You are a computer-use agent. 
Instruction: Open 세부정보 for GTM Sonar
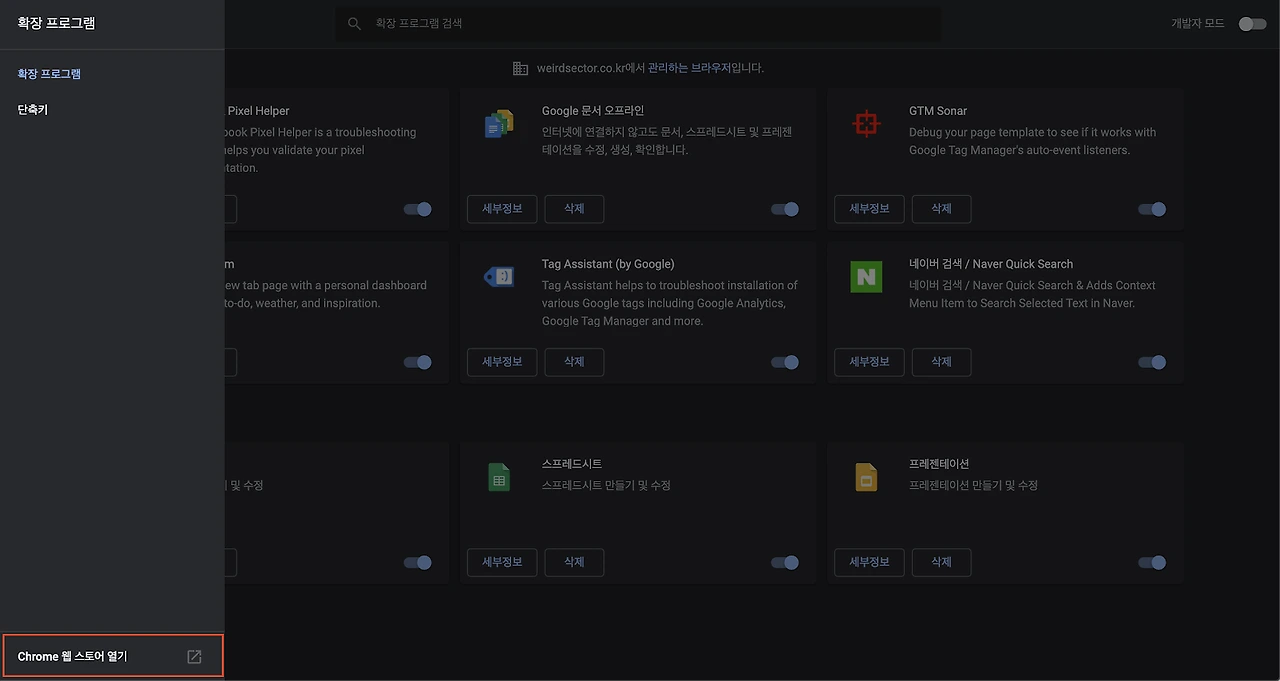pyautogui.click(x=869, y=209)
